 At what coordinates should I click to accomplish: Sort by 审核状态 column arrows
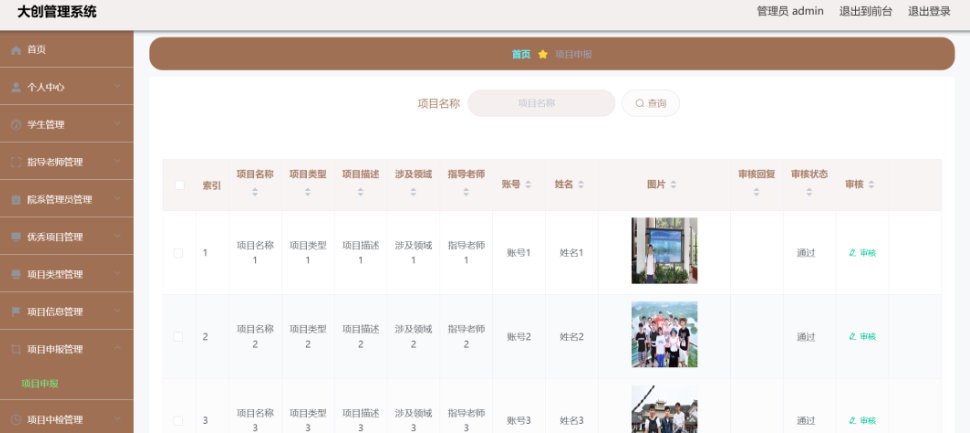(x=809, y=192)
